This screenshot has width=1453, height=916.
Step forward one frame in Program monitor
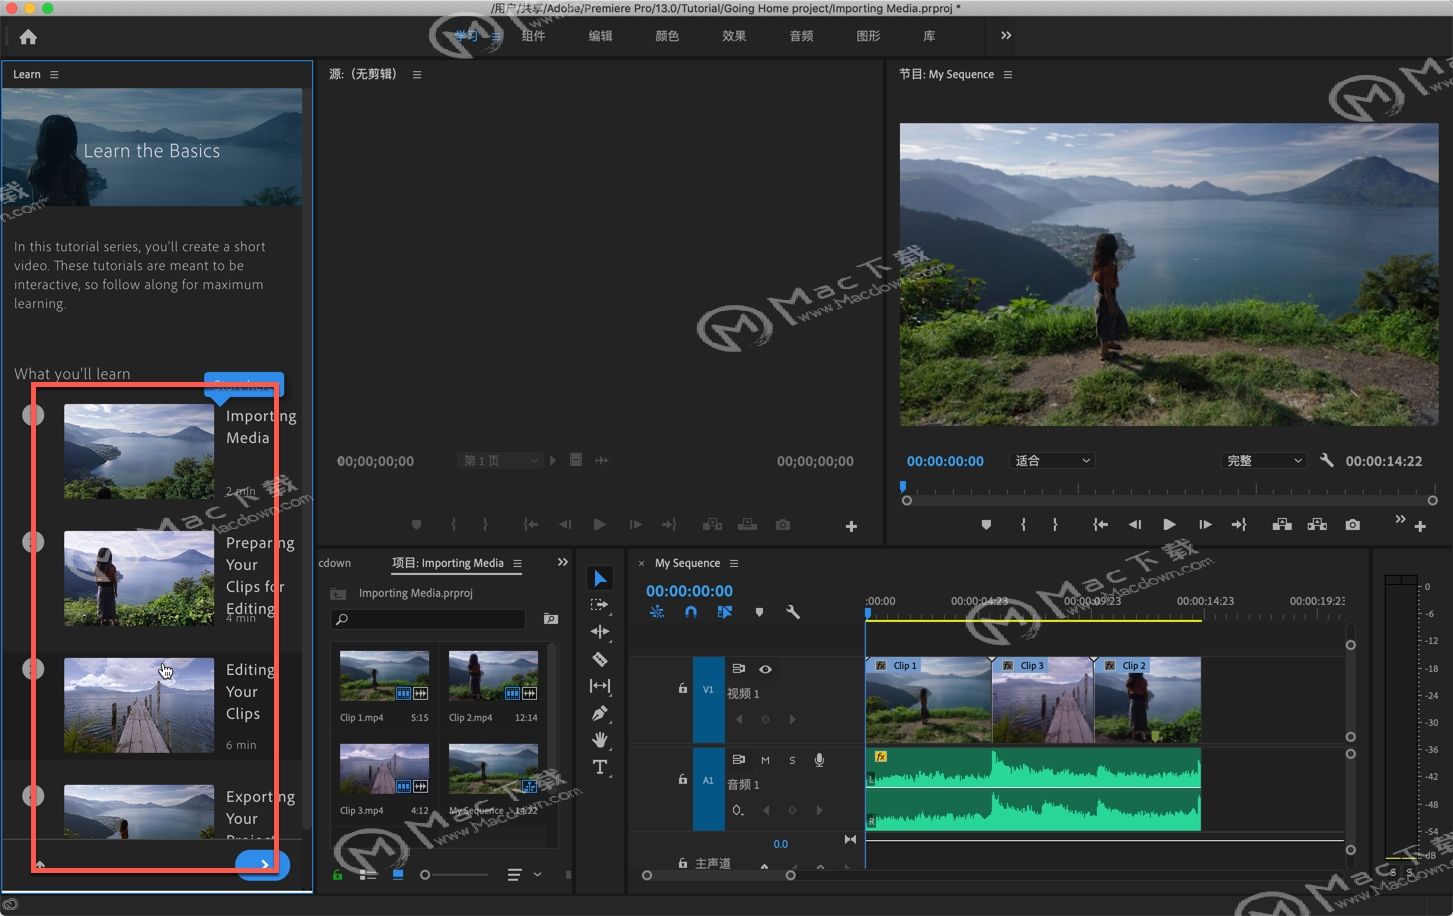click(1205, 525)
